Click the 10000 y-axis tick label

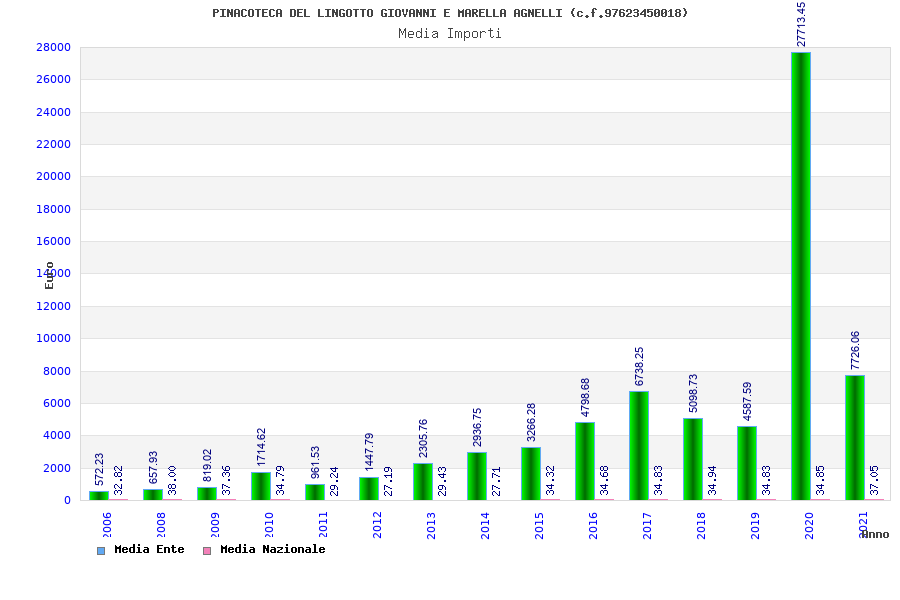[x=53, y=339]
